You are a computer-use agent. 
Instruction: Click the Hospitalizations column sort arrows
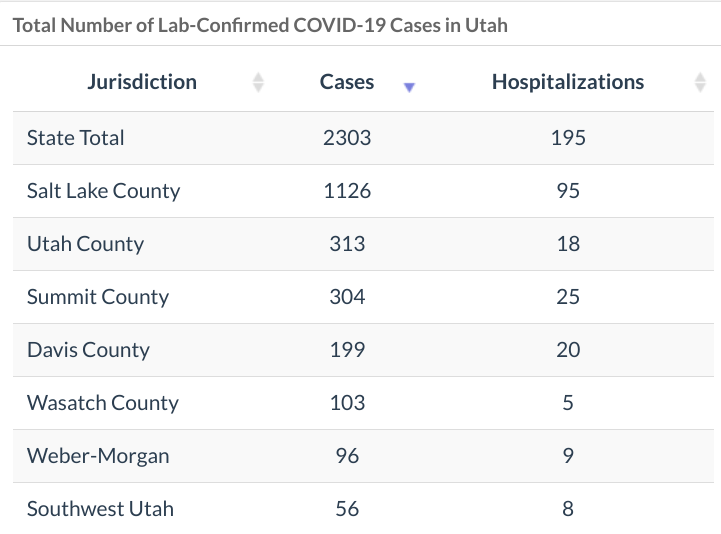tap(699, 83)
